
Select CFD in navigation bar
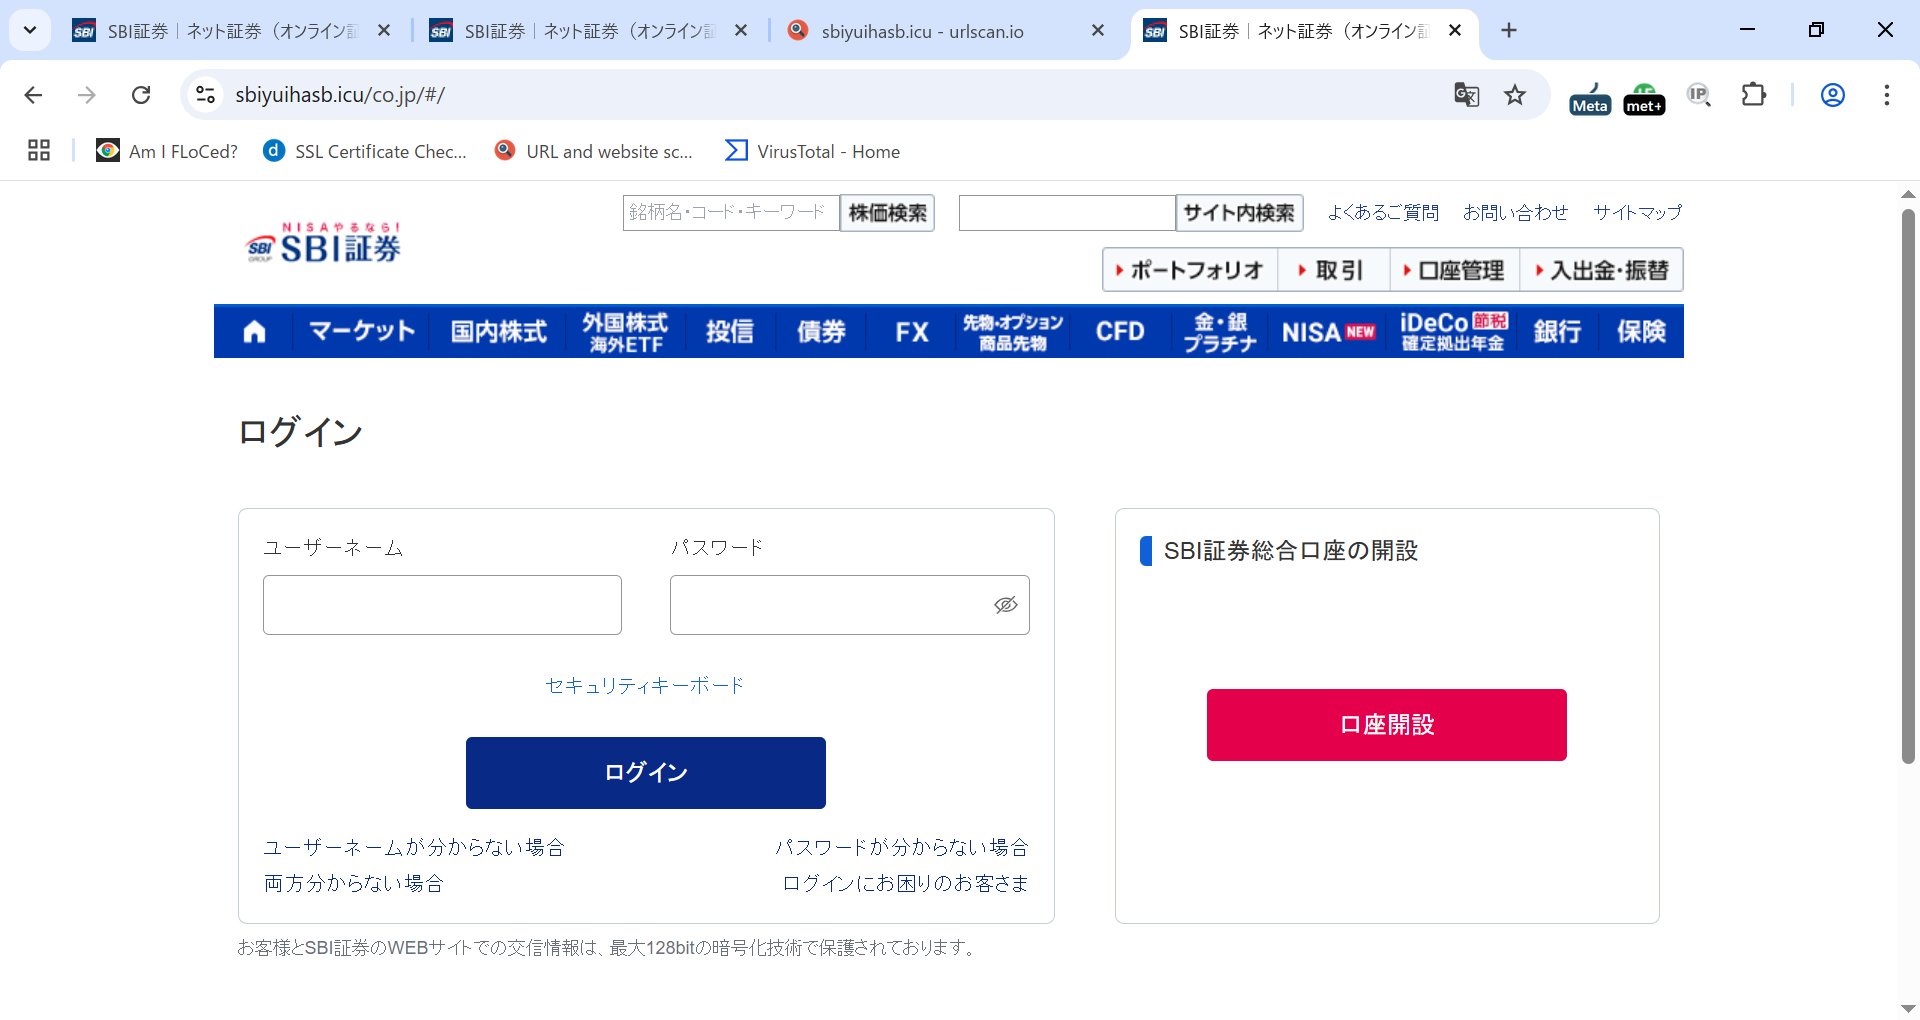pos(1120,332)
